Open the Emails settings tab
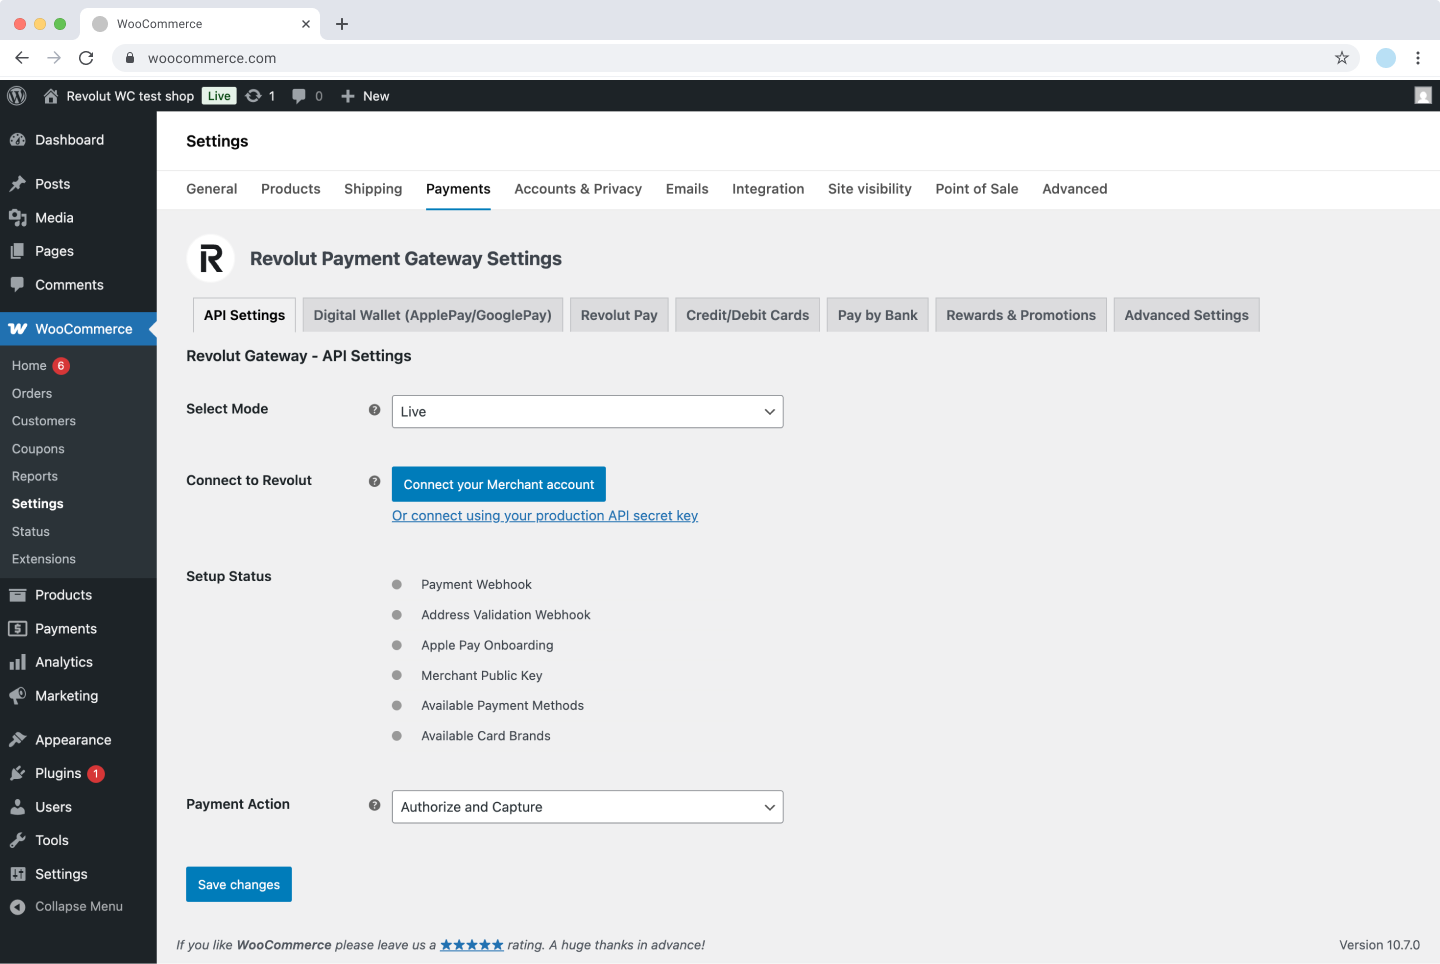The height and width of the screenshot is (964, 1440). click(x=687, y=189)
